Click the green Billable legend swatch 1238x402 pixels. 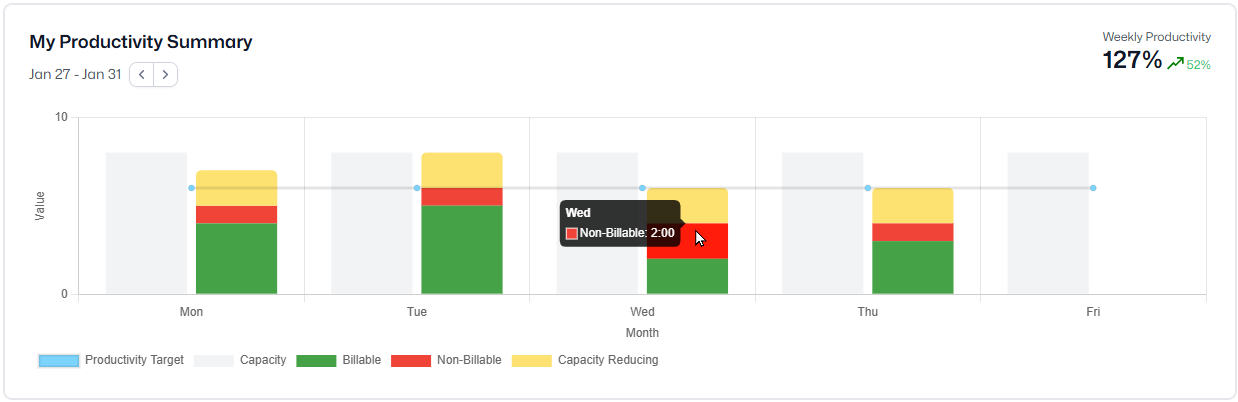point(316,360)
